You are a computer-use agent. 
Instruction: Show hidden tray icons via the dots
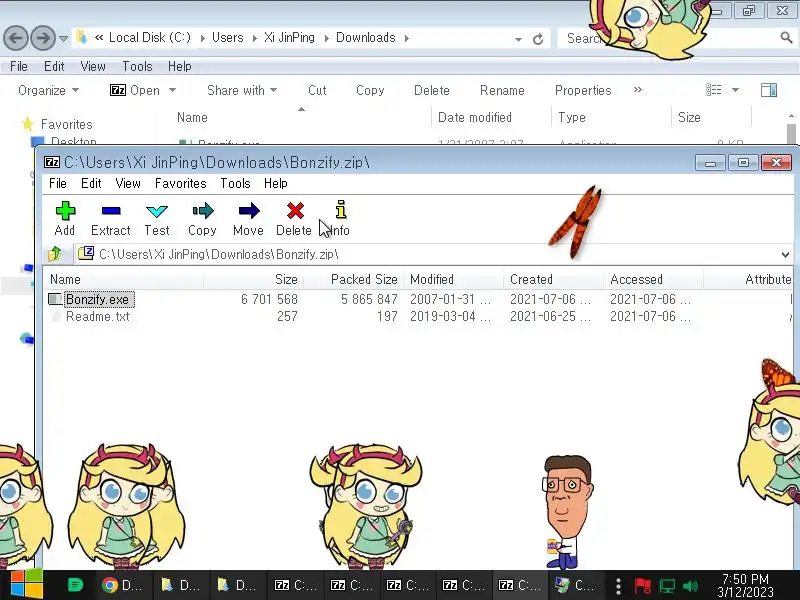tap(618, 585)
